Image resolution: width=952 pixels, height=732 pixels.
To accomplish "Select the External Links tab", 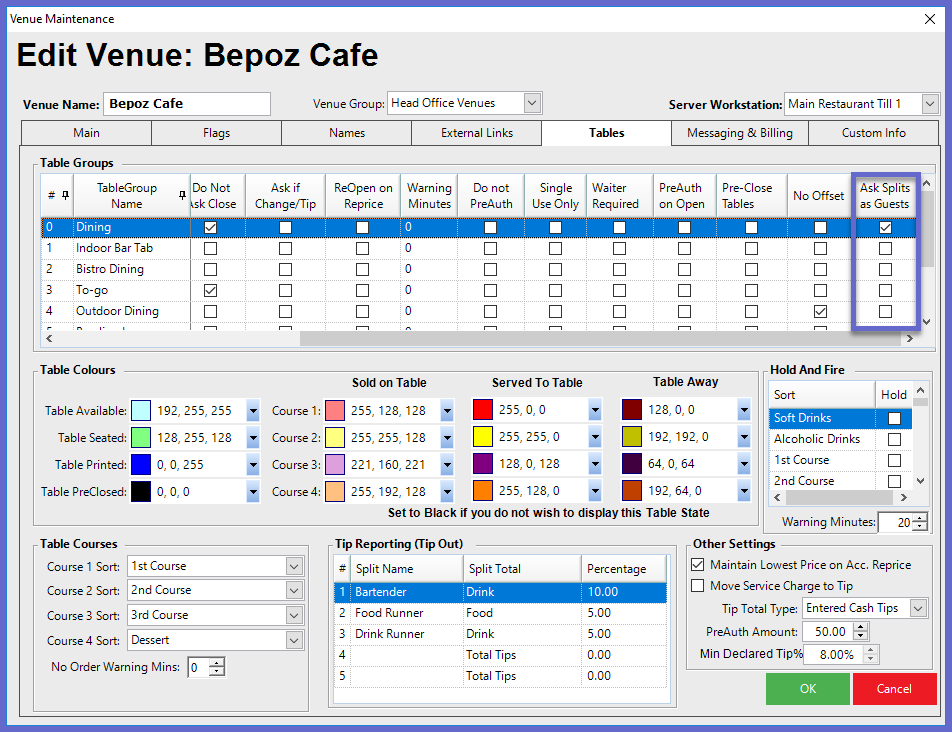I will click(477, 133).
